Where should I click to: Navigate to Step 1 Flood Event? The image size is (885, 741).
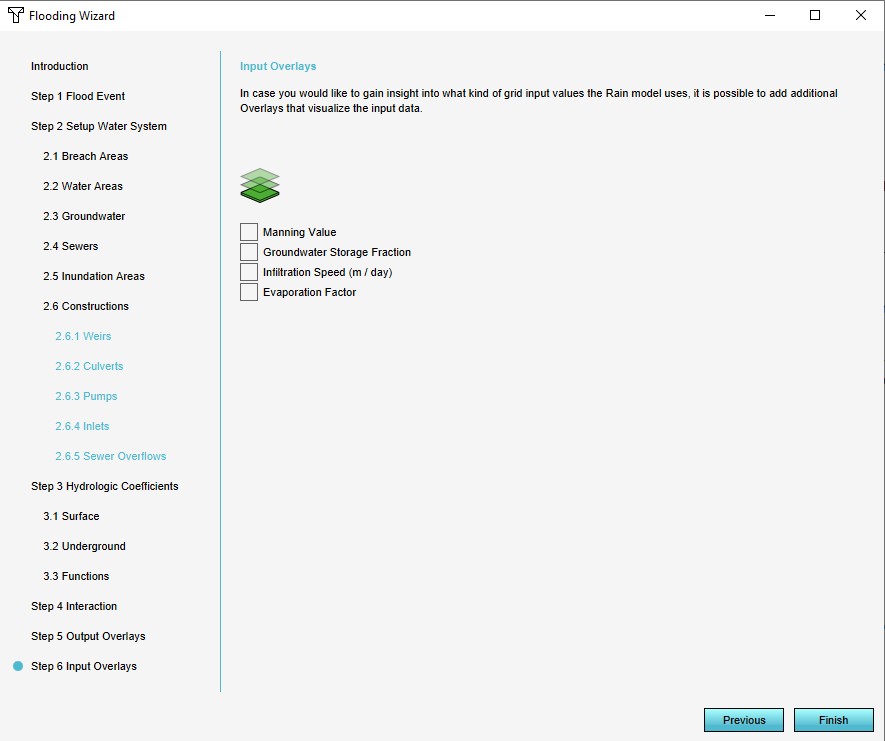click(x=78, y=96)
